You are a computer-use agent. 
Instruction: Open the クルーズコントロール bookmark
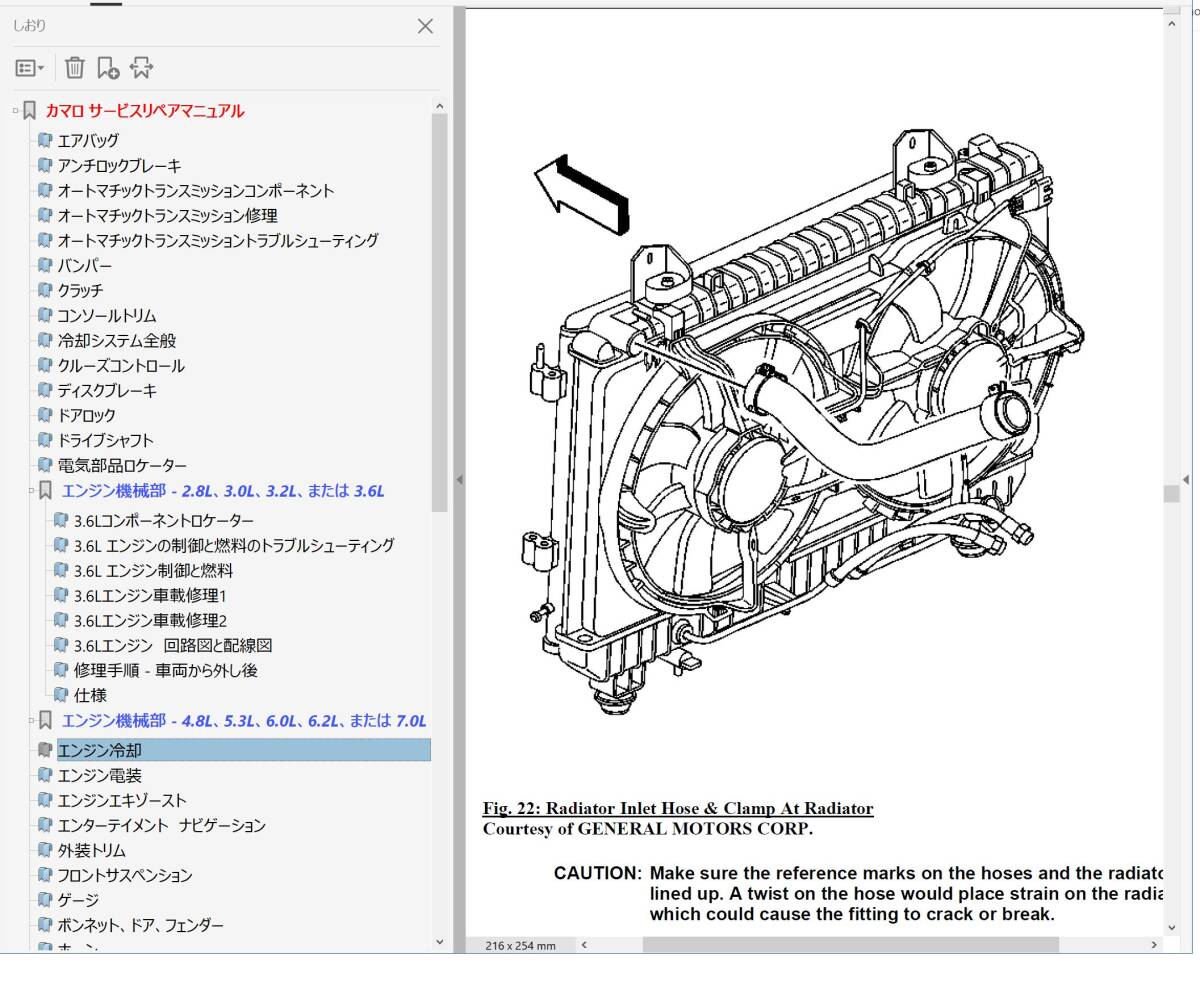pos(121,366)
